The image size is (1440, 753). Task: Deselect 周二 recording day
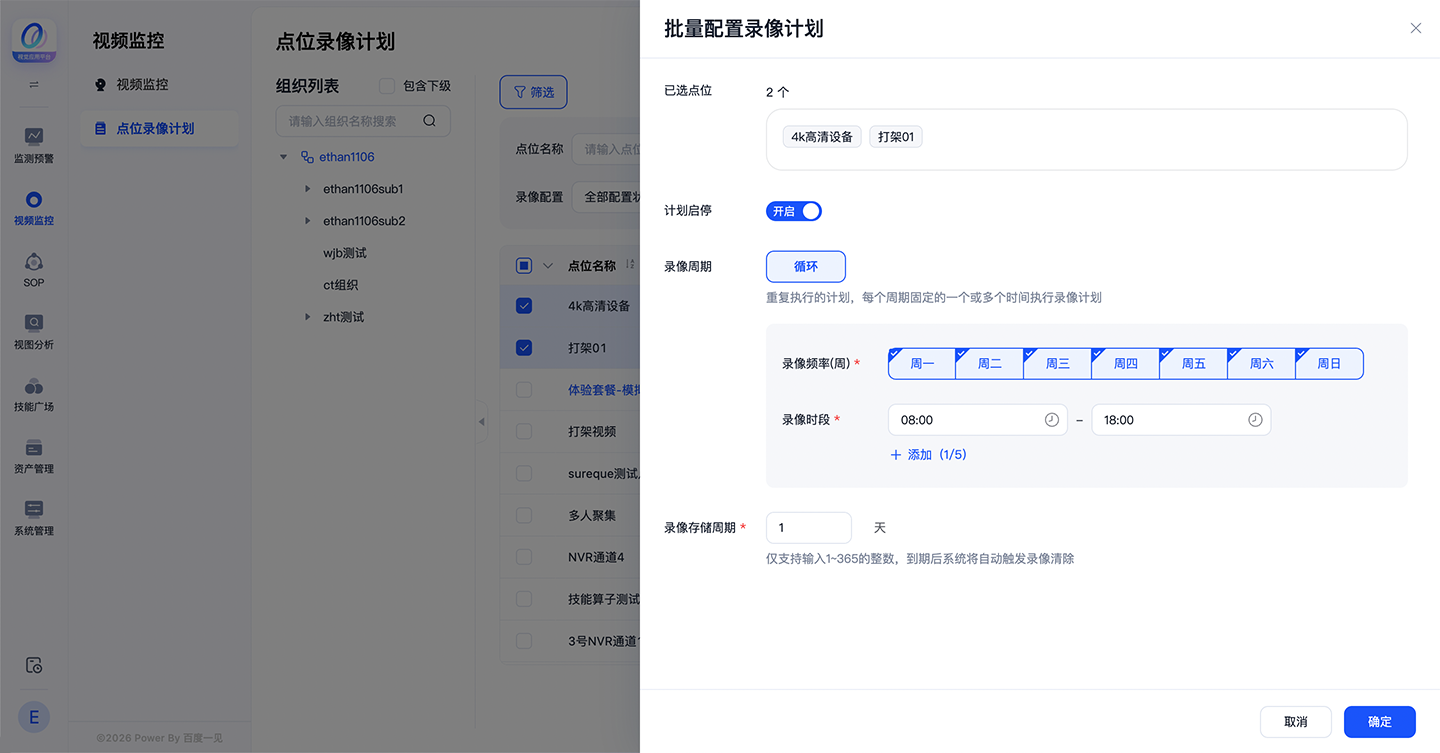(990, 364)
